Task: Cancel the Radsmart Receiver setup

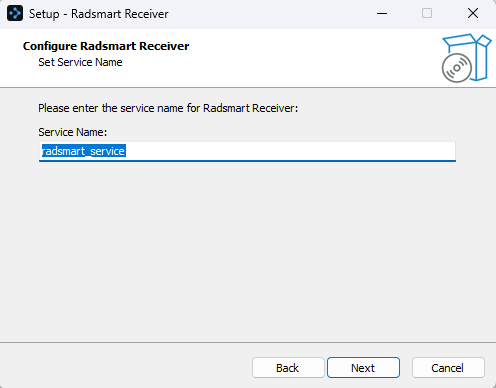Action: 448,368
